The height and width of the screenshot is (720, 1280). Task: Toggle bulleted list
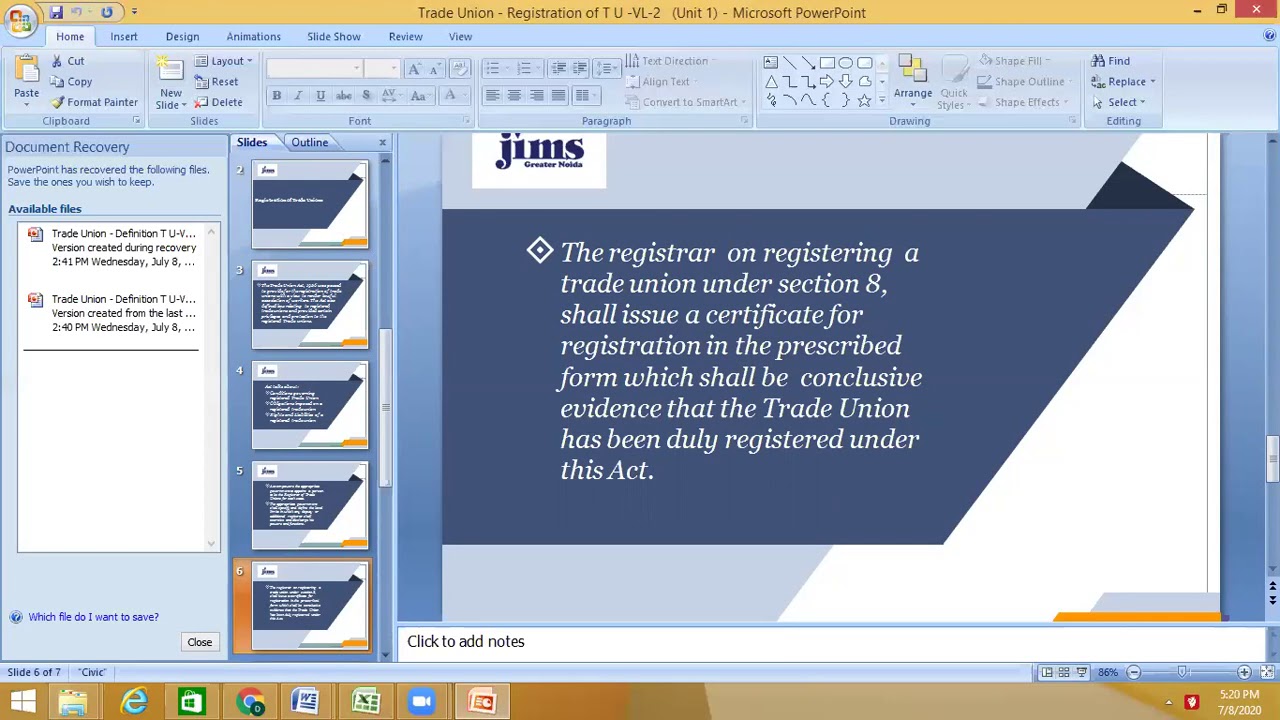click(x=494, y=68)
